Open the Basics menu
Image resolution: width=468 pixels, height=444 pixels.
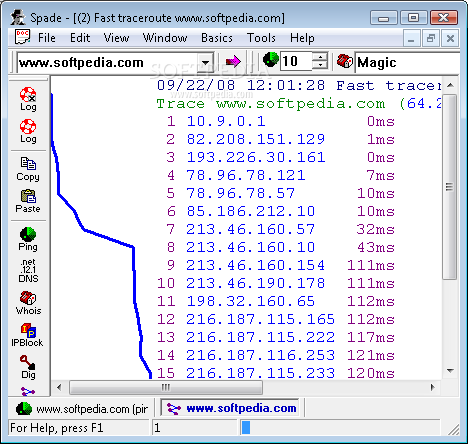[217, 38]
